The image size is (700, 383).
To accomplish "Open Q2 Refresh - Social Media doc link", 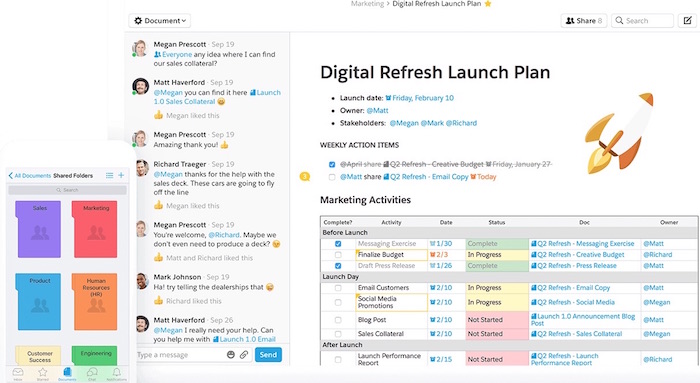I will pos(573,302).
